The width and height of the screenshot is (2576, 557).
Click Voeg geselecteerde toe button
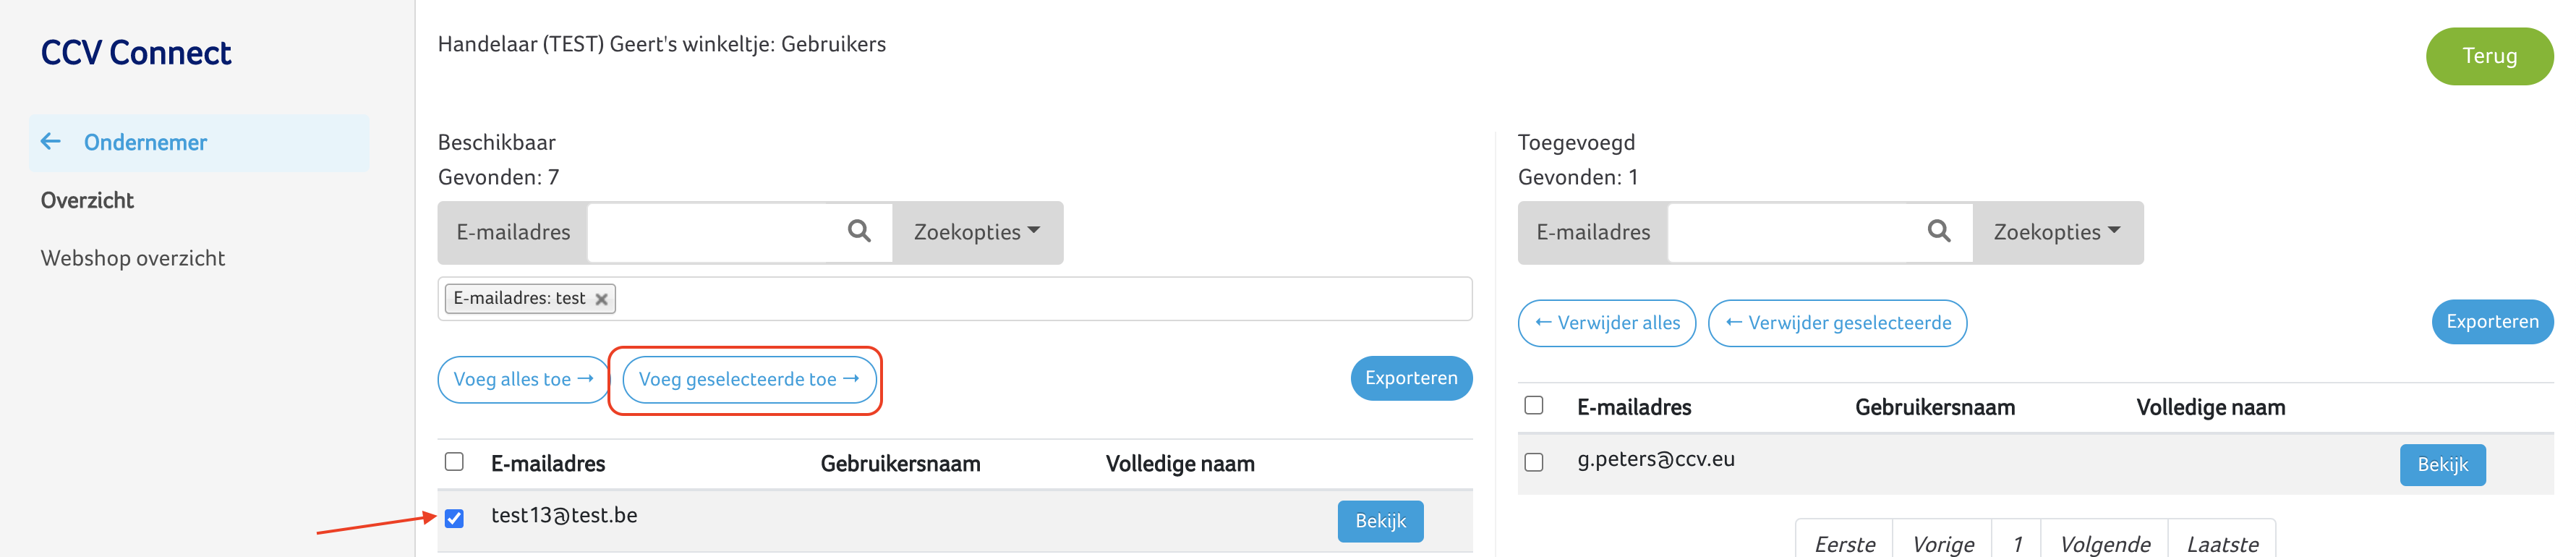tap(748, 380)
